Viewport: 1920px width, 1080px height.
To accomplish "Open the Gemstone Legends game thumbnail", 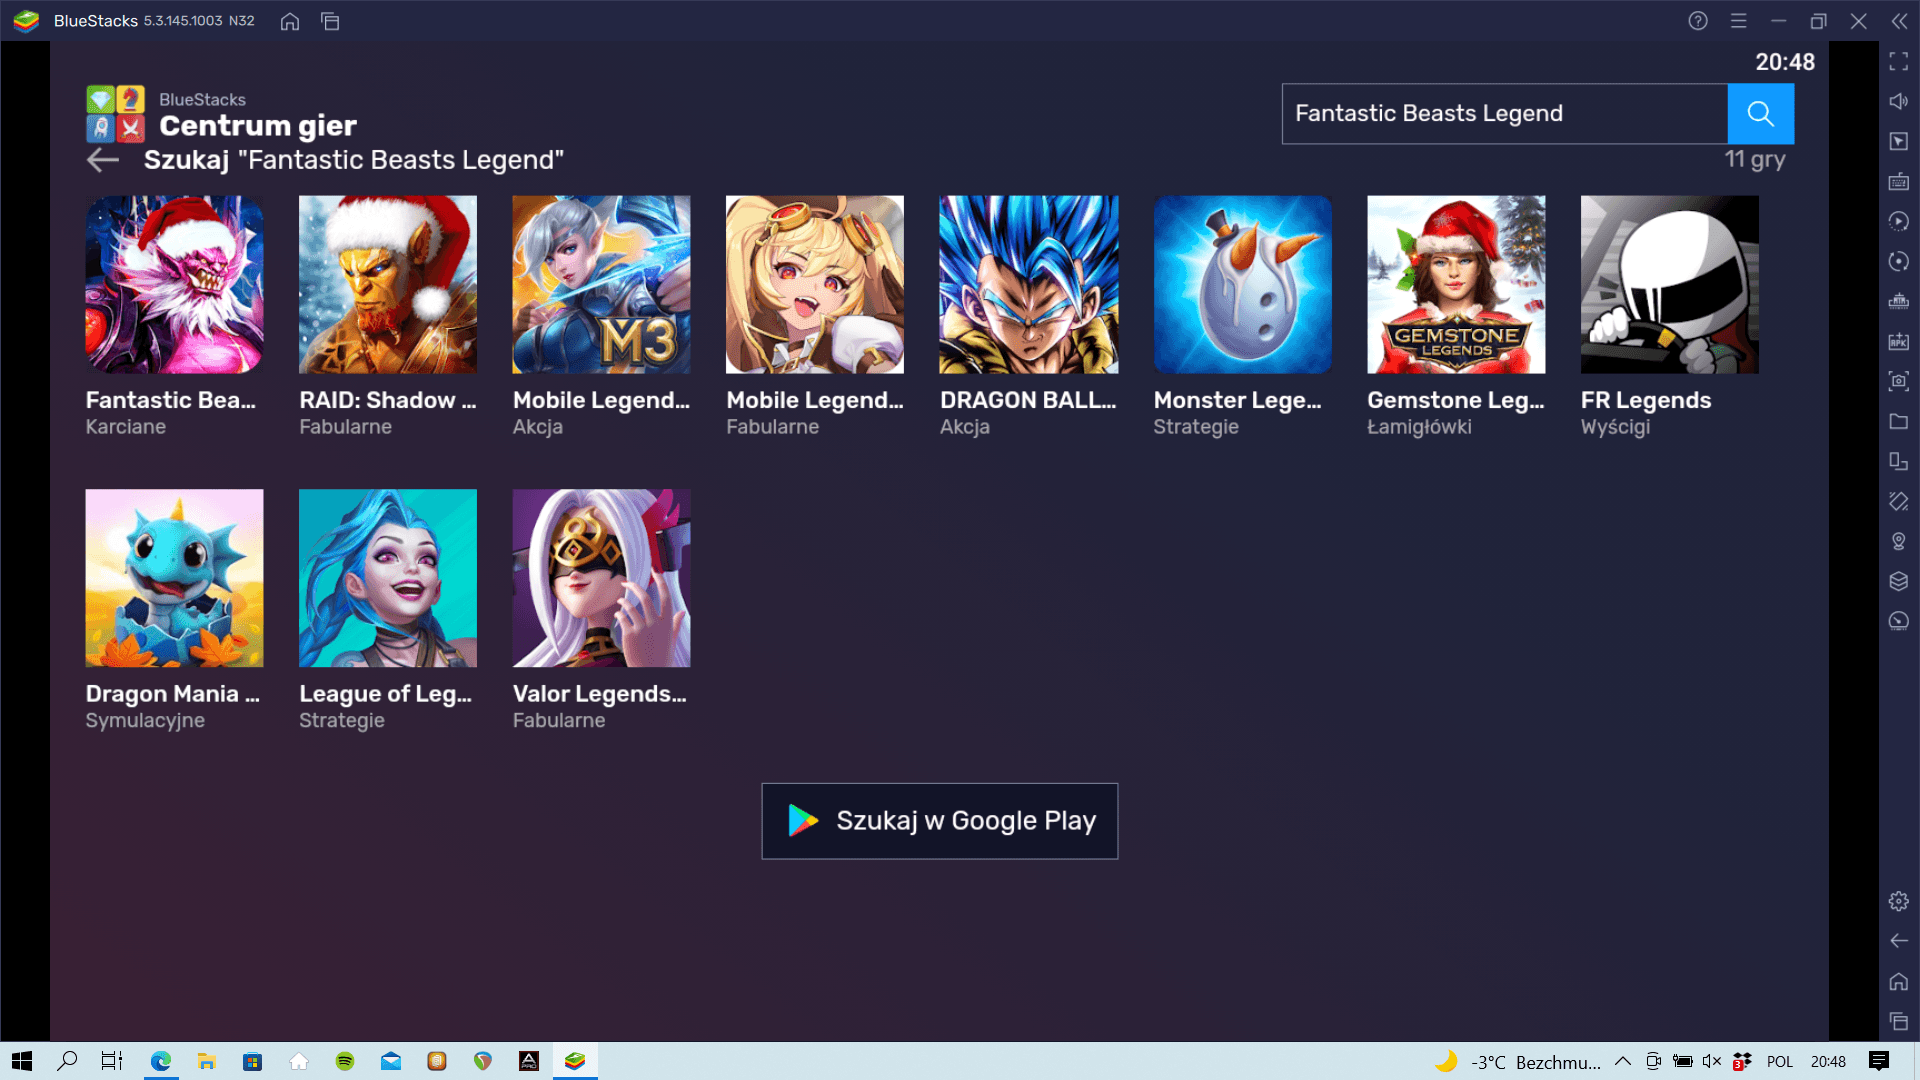I will click(1456, 284).
